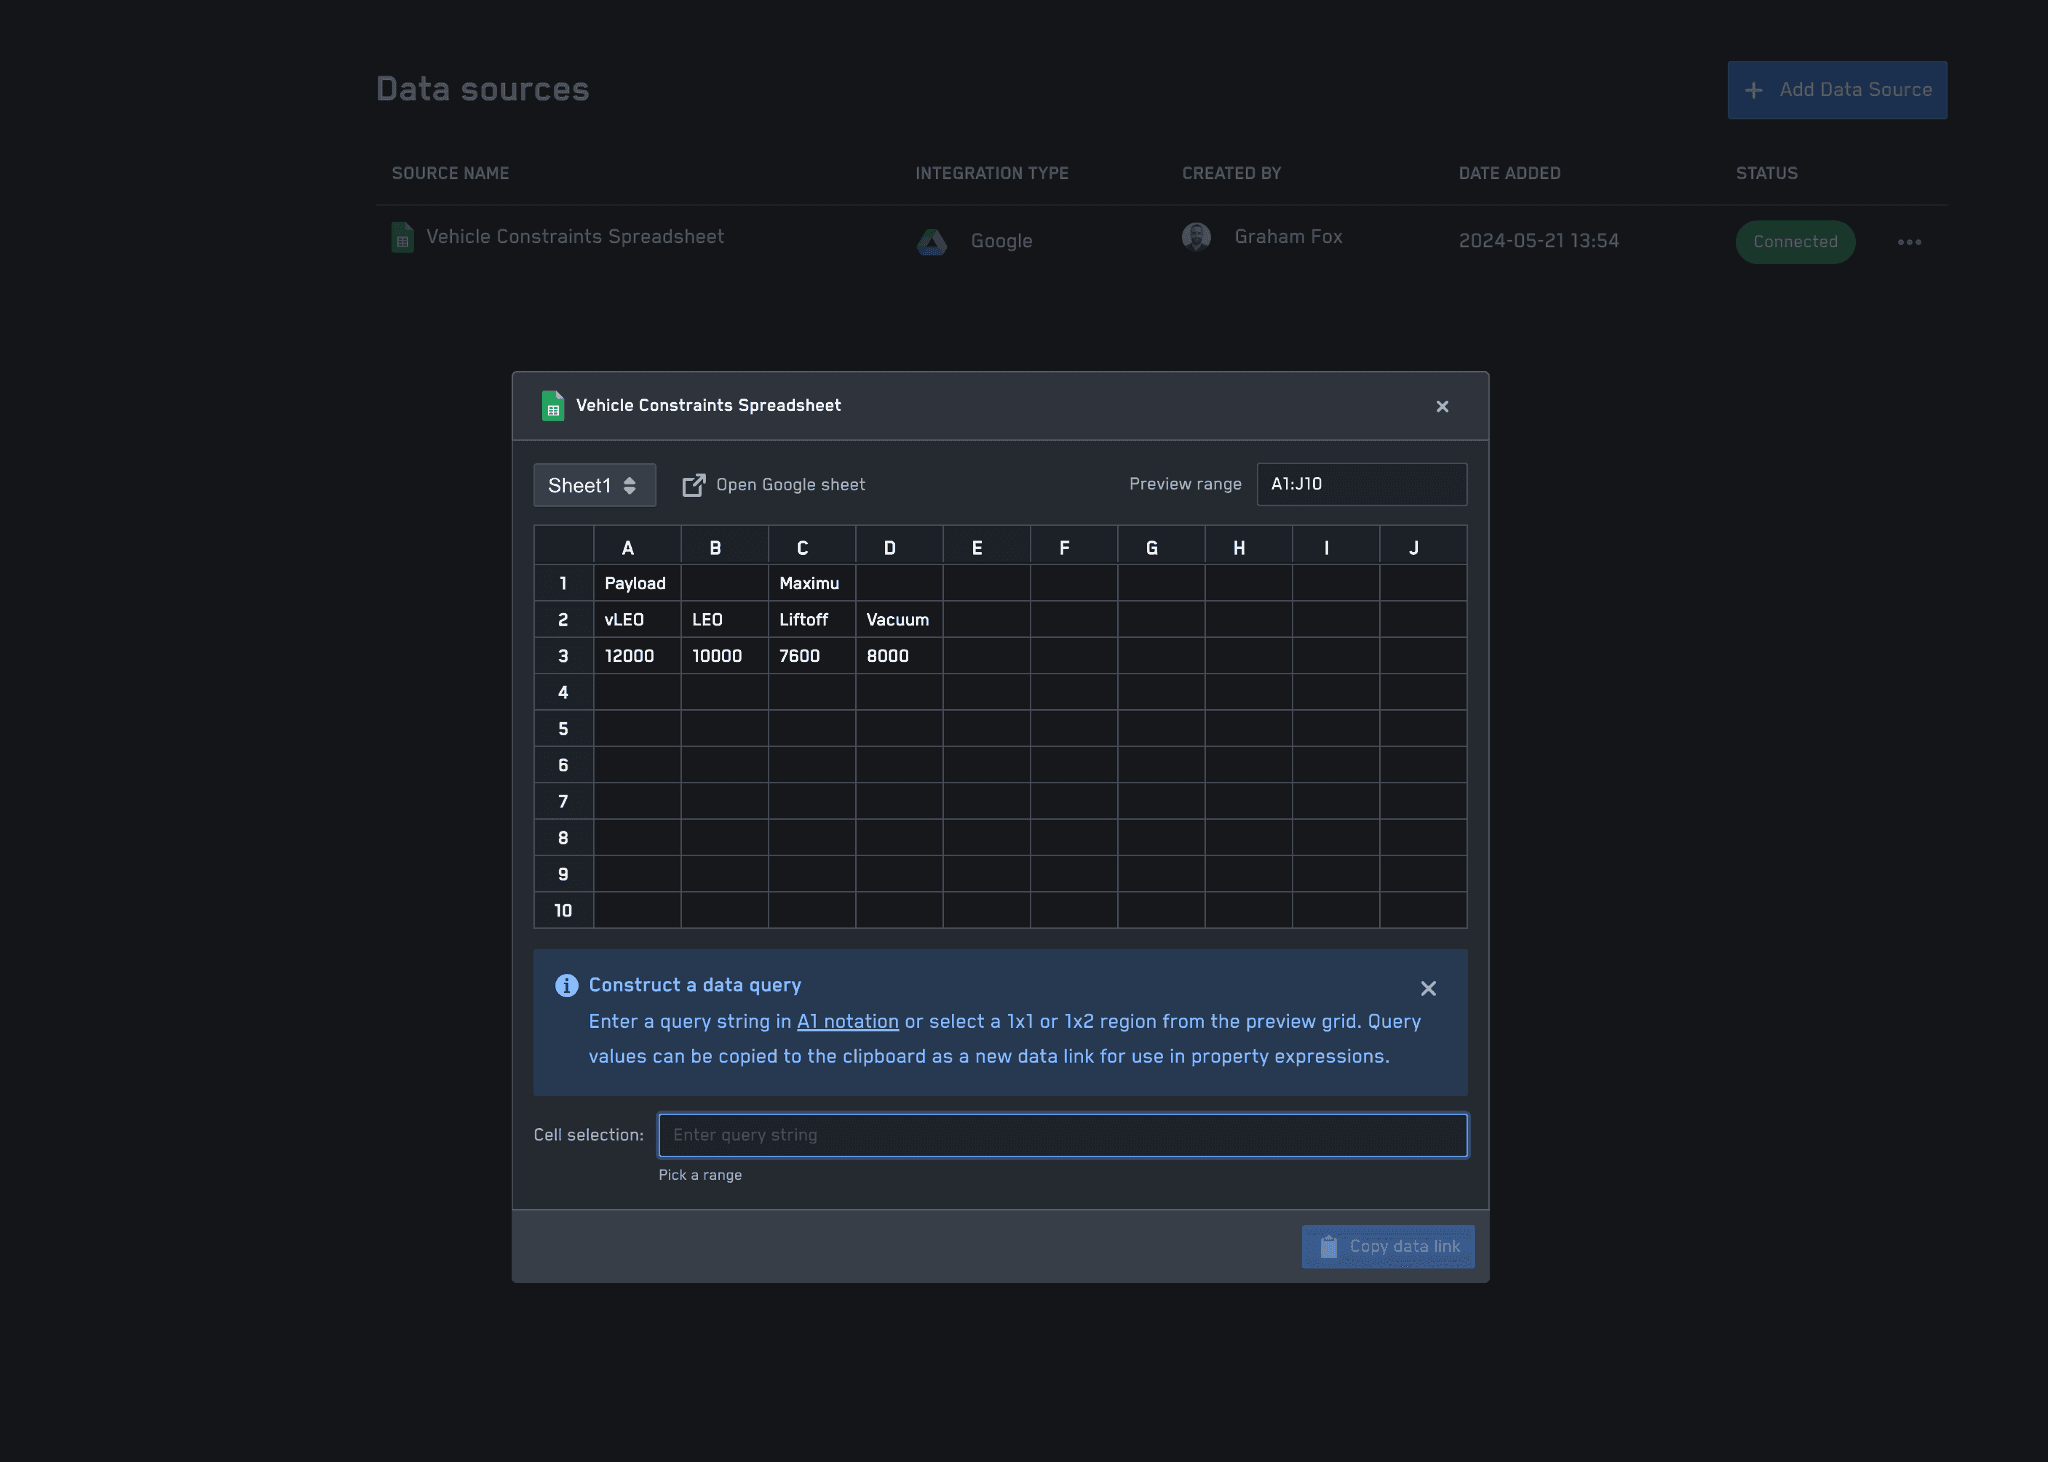This screenshot has height=1462, width=2048.
Task: Click Add Data Source button
Action: tap(1837, 90)
